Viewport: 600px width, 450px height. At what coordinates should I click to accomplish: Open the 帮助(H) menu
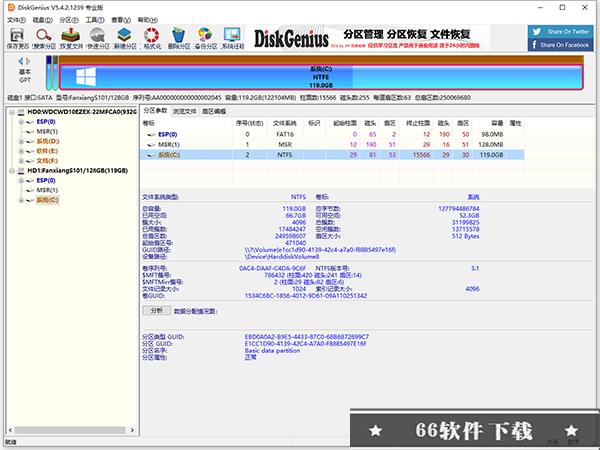pos(147,20)
